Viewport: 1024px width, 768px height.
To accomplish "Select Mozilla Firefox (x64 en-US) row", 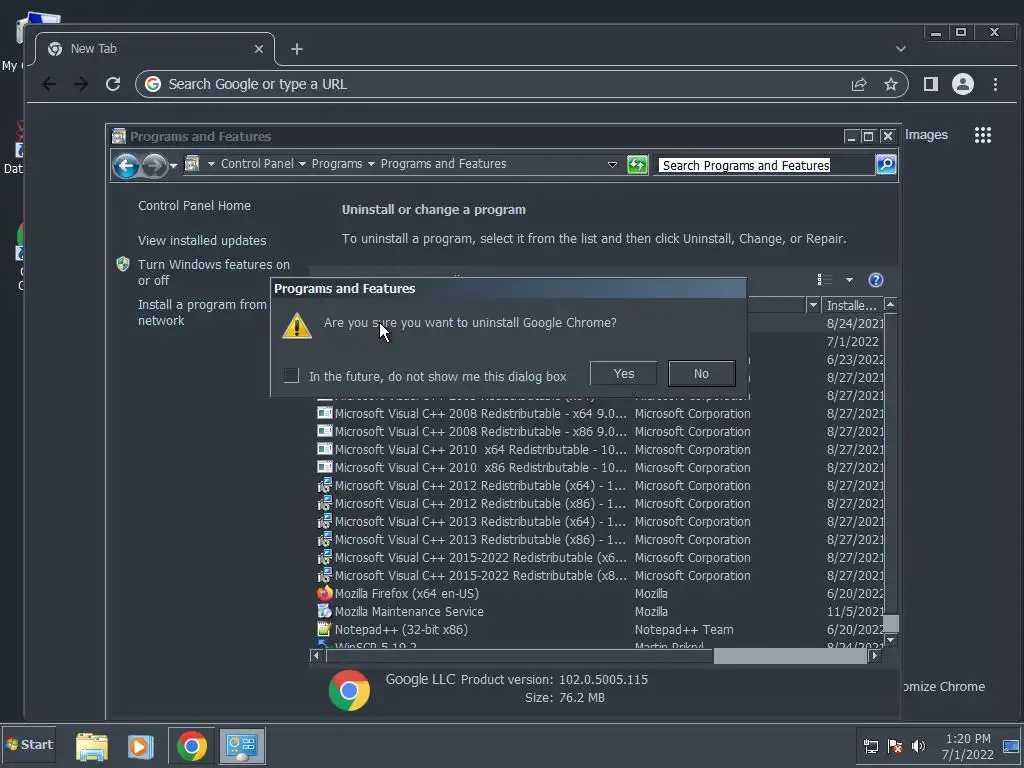I will coord(600,594).
